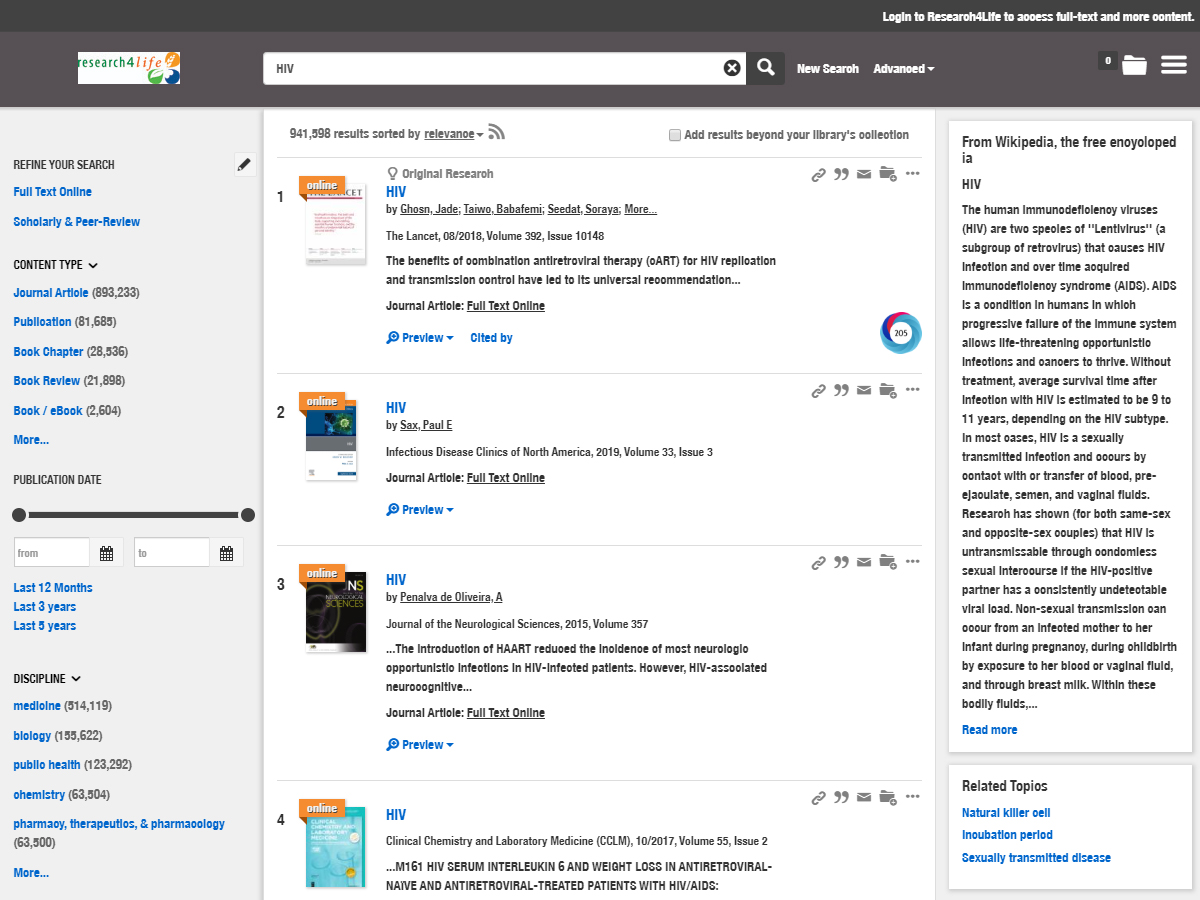1200x900 pixels.
Task: Open the relevance sort dropdown
Action: [x=453, y=134]
